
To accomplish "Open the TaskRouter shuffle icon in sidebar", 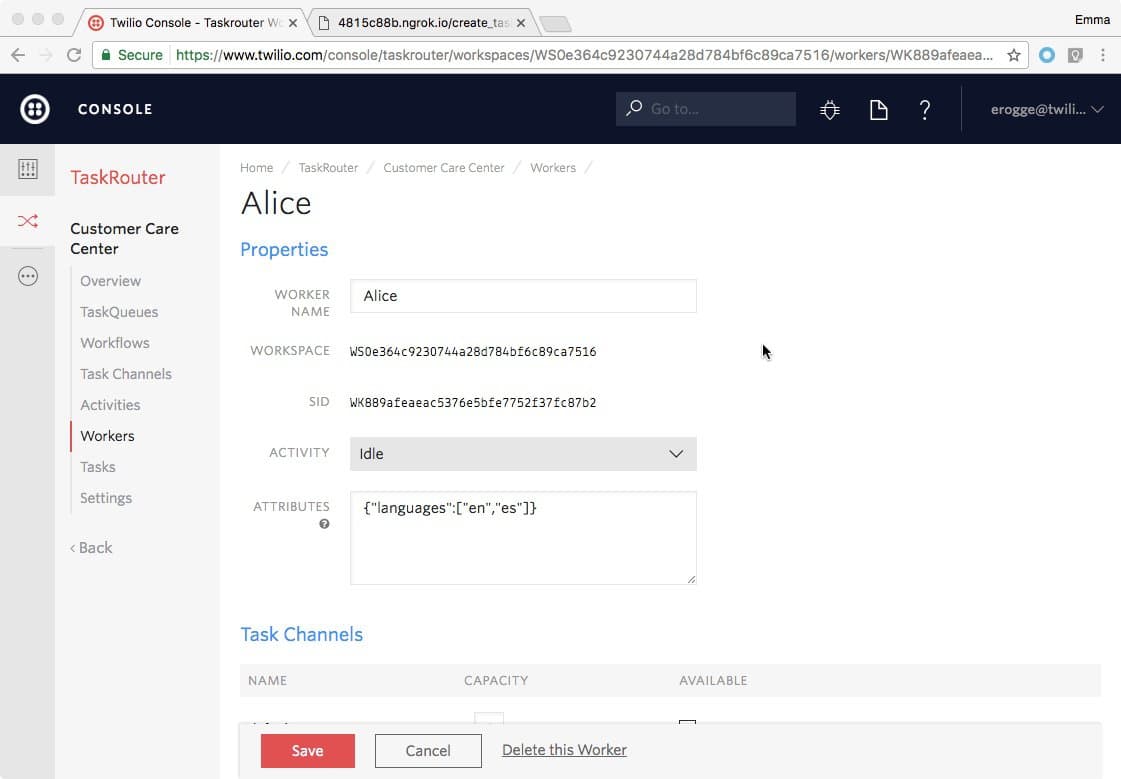I will [x=28, y=222].
